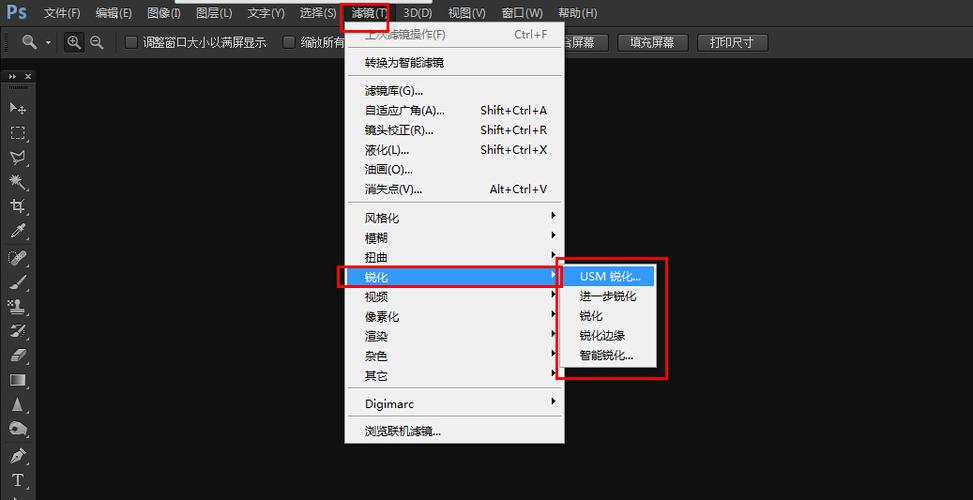Open the 3D(D) menu

(x=418, y=12)
